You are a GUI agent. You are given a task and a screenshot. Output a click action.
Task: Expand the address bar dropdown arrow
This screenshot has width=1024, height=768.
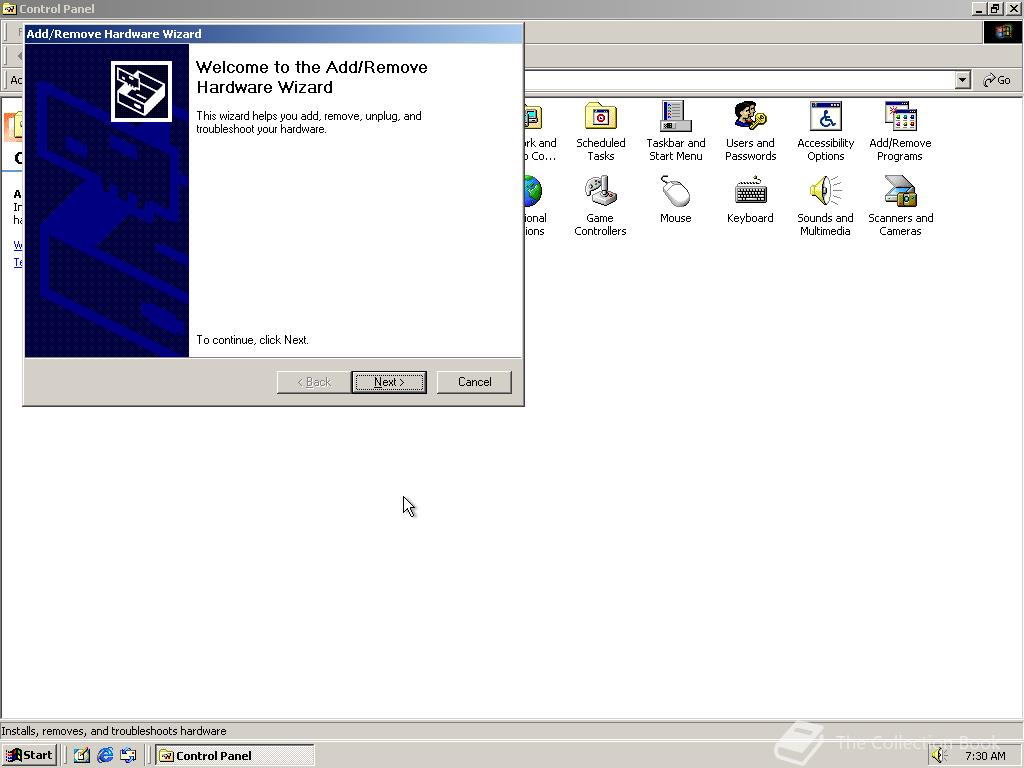(x=963, y=80)
